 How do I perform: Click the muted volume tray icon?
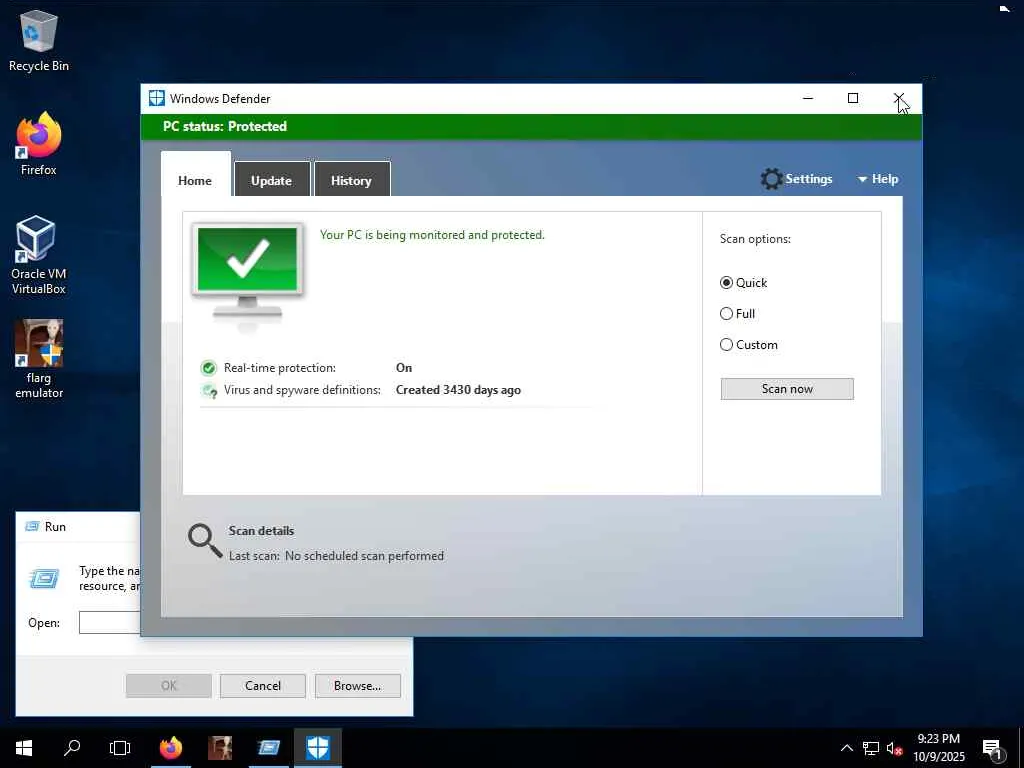(895, 748)
